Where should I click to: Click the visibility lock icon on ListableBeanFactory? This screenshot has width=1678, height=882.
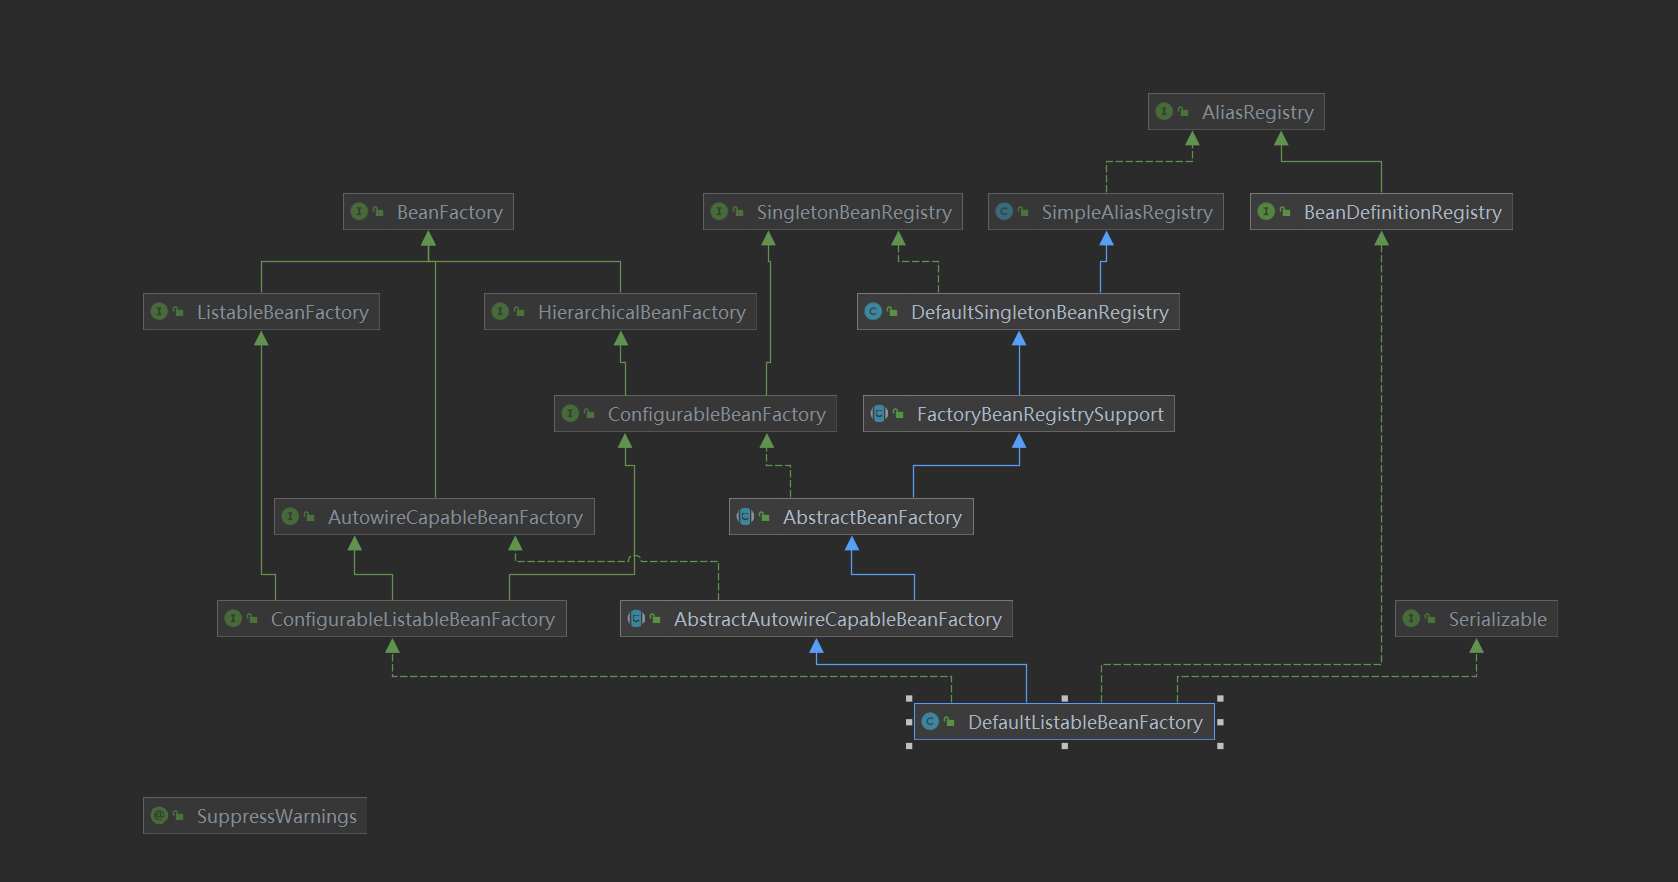coord(178,312)
